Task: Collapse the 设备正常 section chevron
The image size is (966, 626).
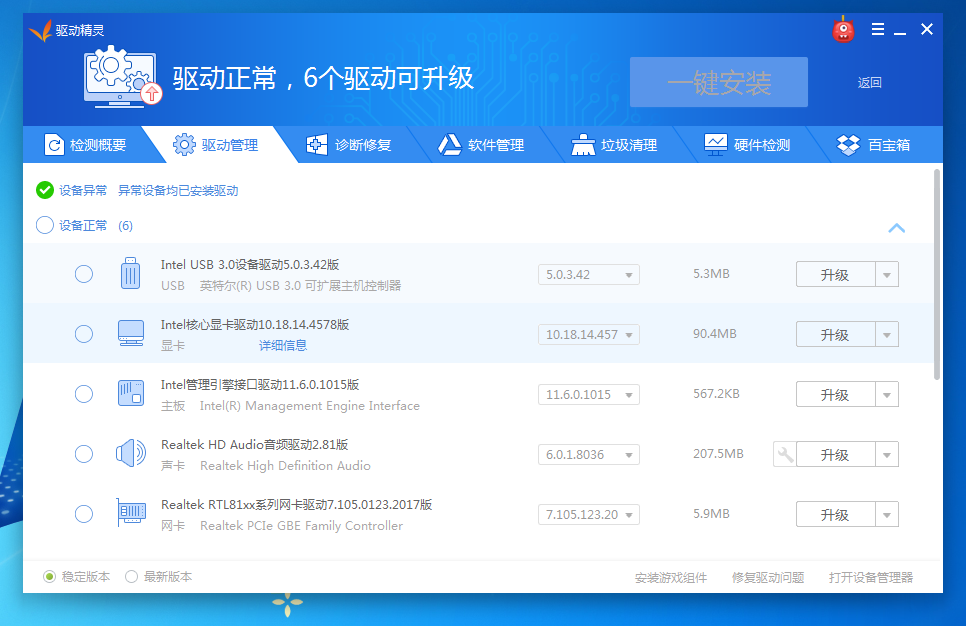Action: coord(897,228)
